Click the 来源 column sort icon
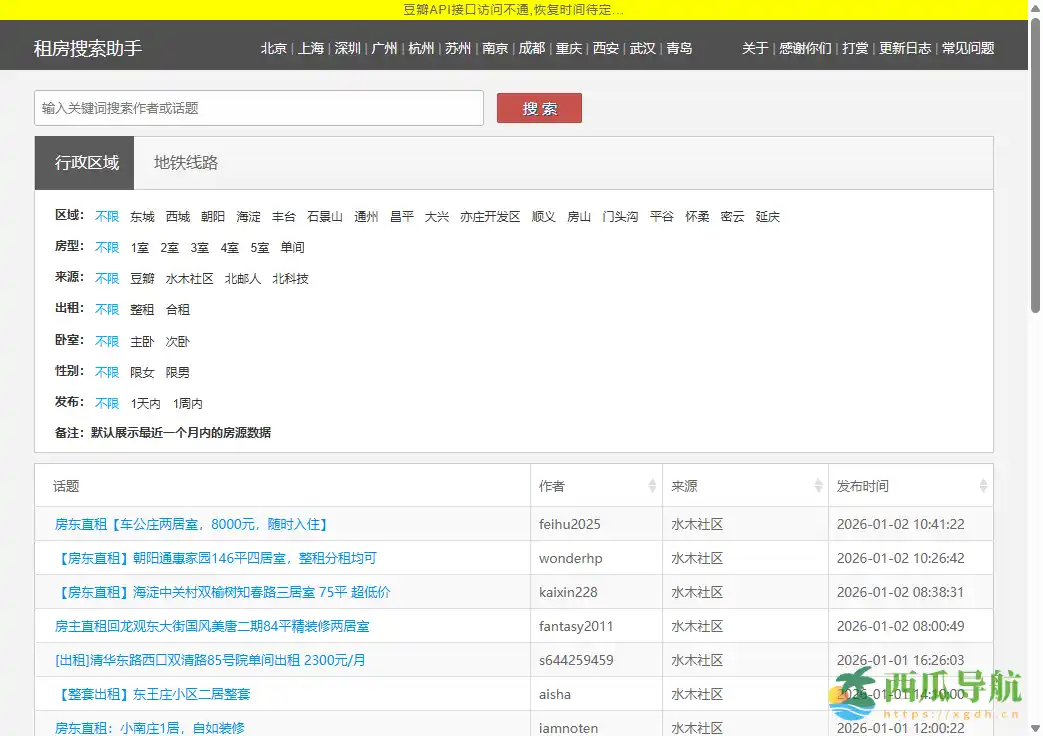Viewport: 1043px width, 736px height. pos(819,485)
